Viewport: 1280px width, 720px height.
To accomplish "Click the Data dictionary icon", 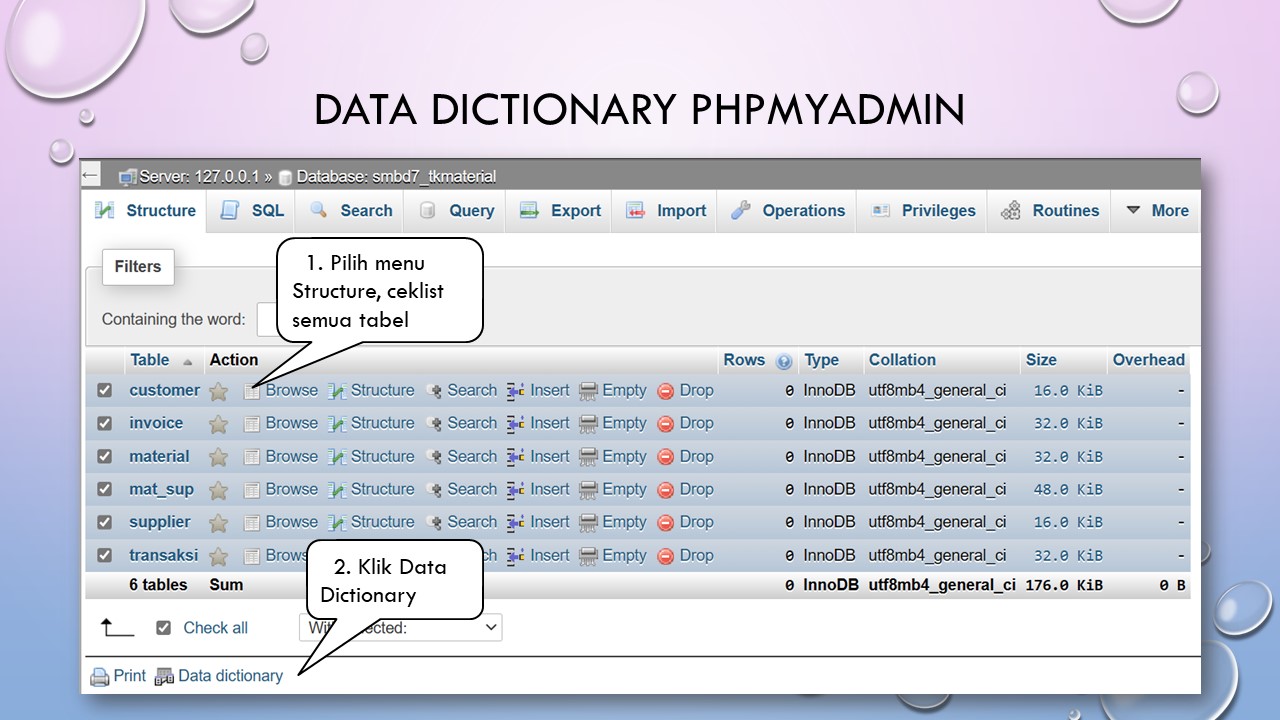I will pos(164,677).
